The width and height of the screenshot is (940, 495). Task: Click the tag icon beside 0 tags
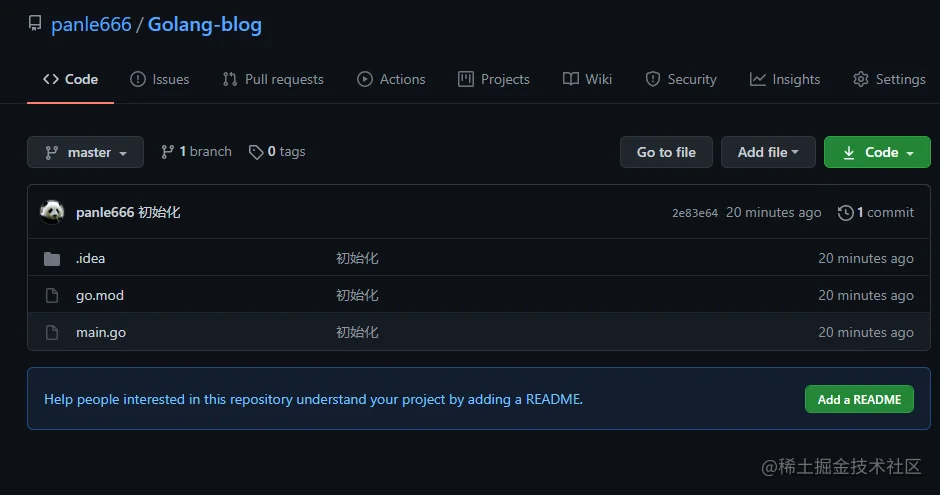point(256,152)
